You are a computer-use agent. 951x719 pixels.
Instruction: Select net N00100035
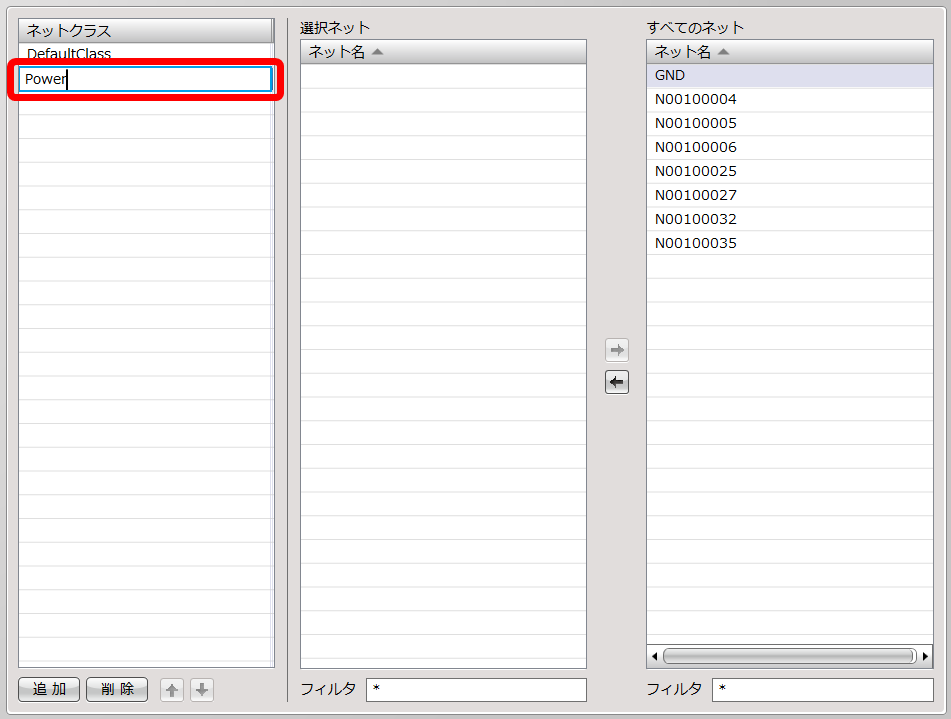click(695, 244)
